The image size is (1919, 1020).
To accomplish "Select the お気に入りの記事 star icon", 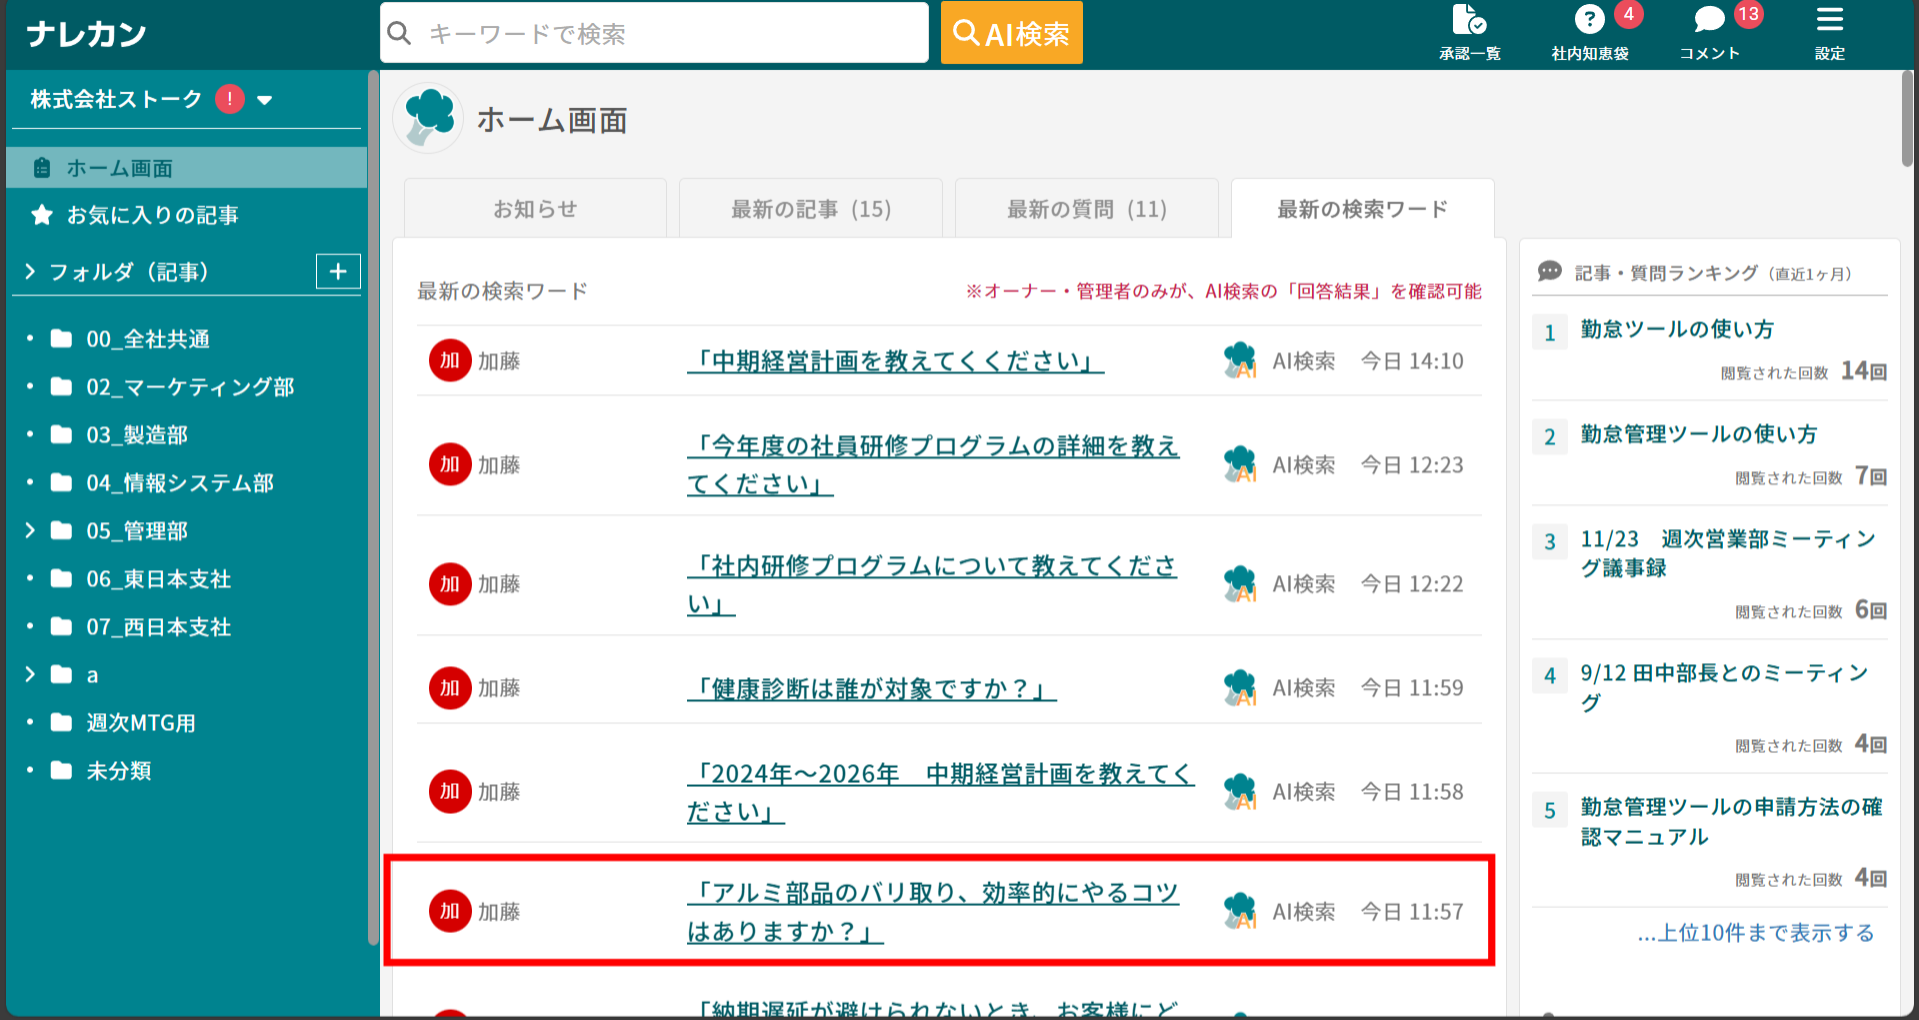I will (x=40, y=214).
